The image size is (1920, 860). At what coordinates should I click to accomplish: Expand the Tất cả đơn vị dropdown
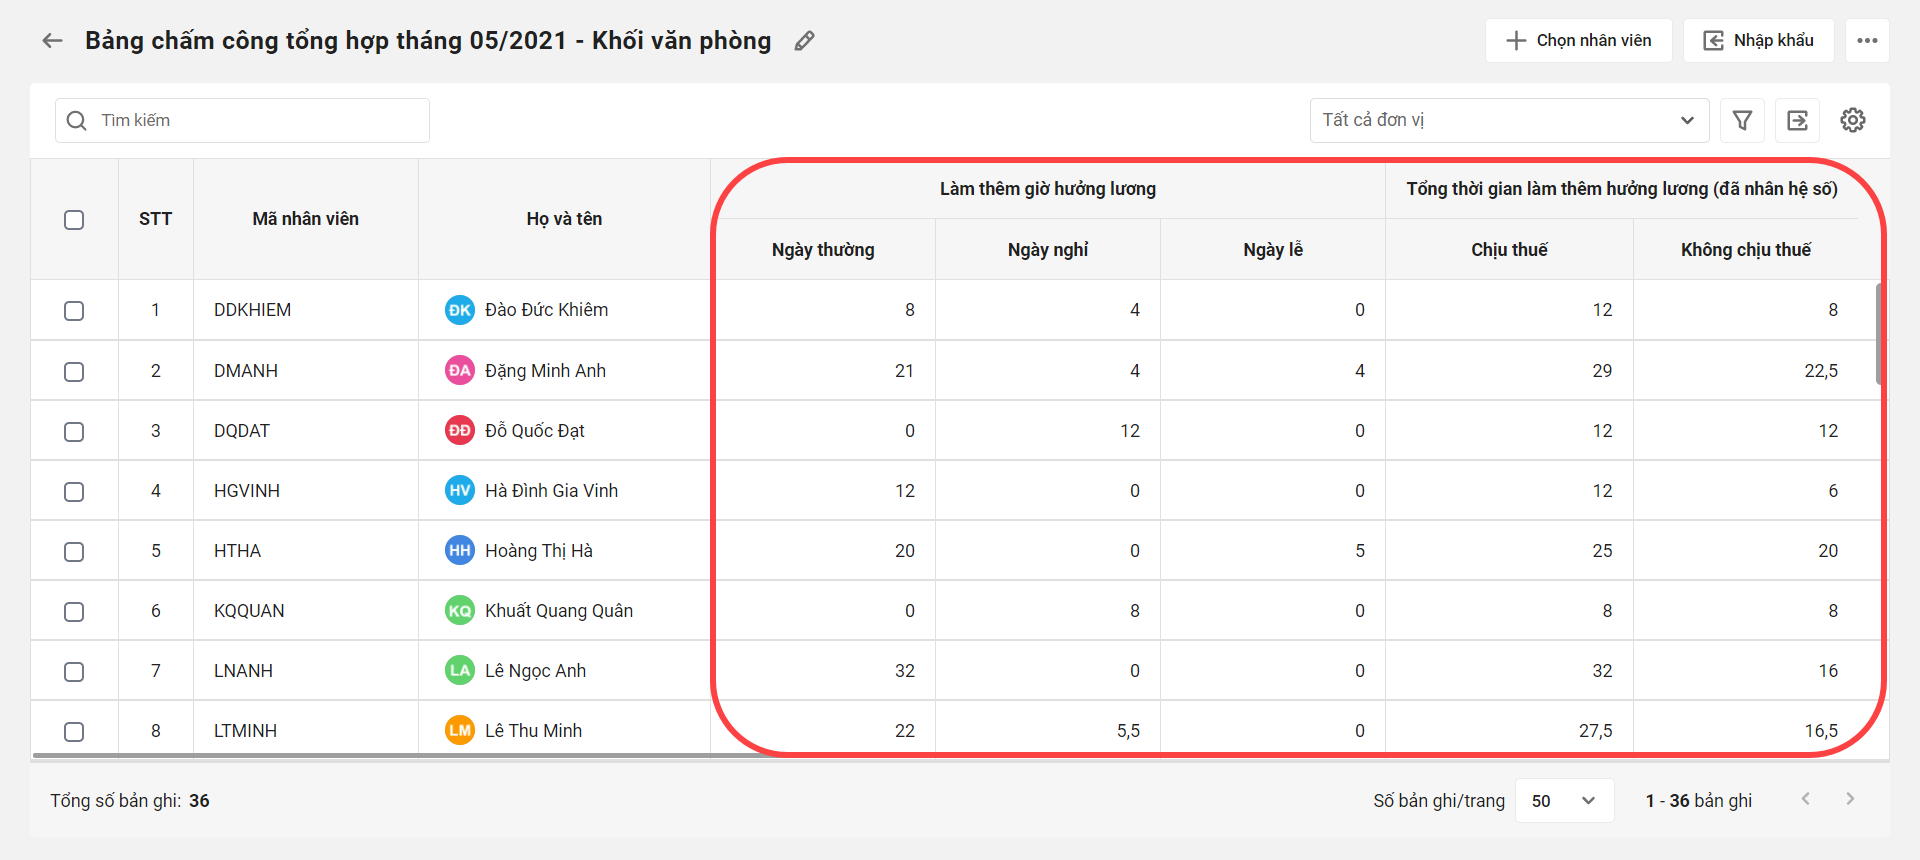[1509, 120]
